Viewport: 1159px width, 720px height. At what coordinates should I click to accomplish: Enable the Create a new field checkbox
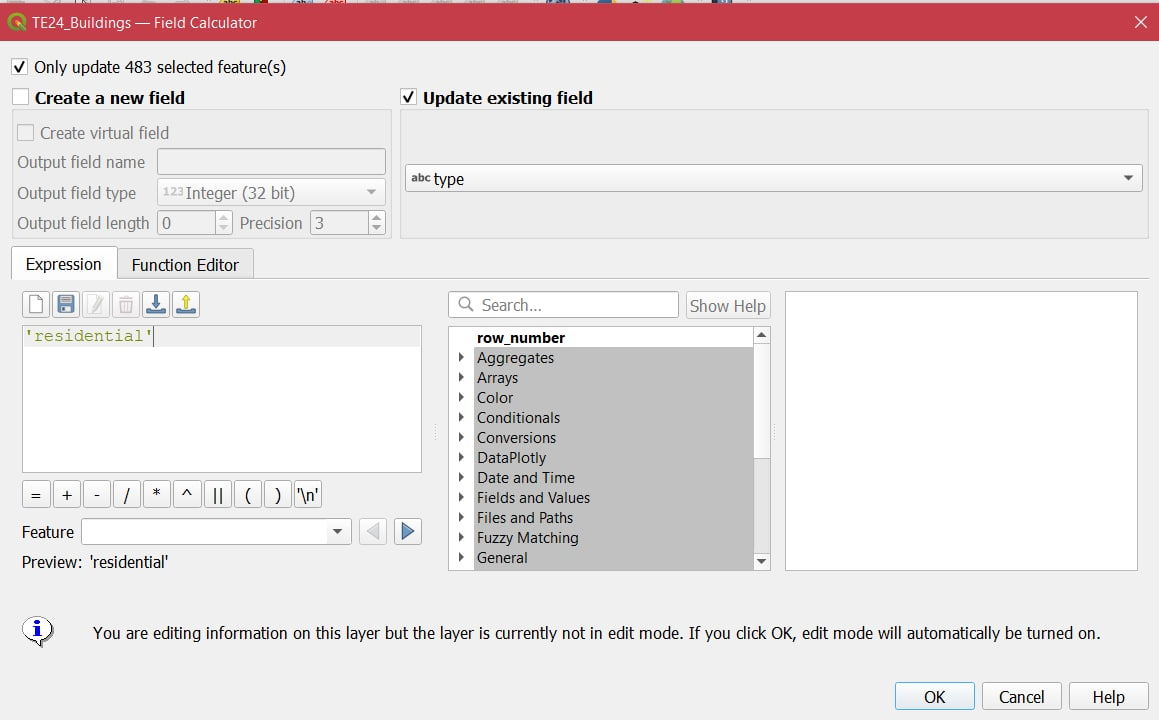tap(21, 98)
